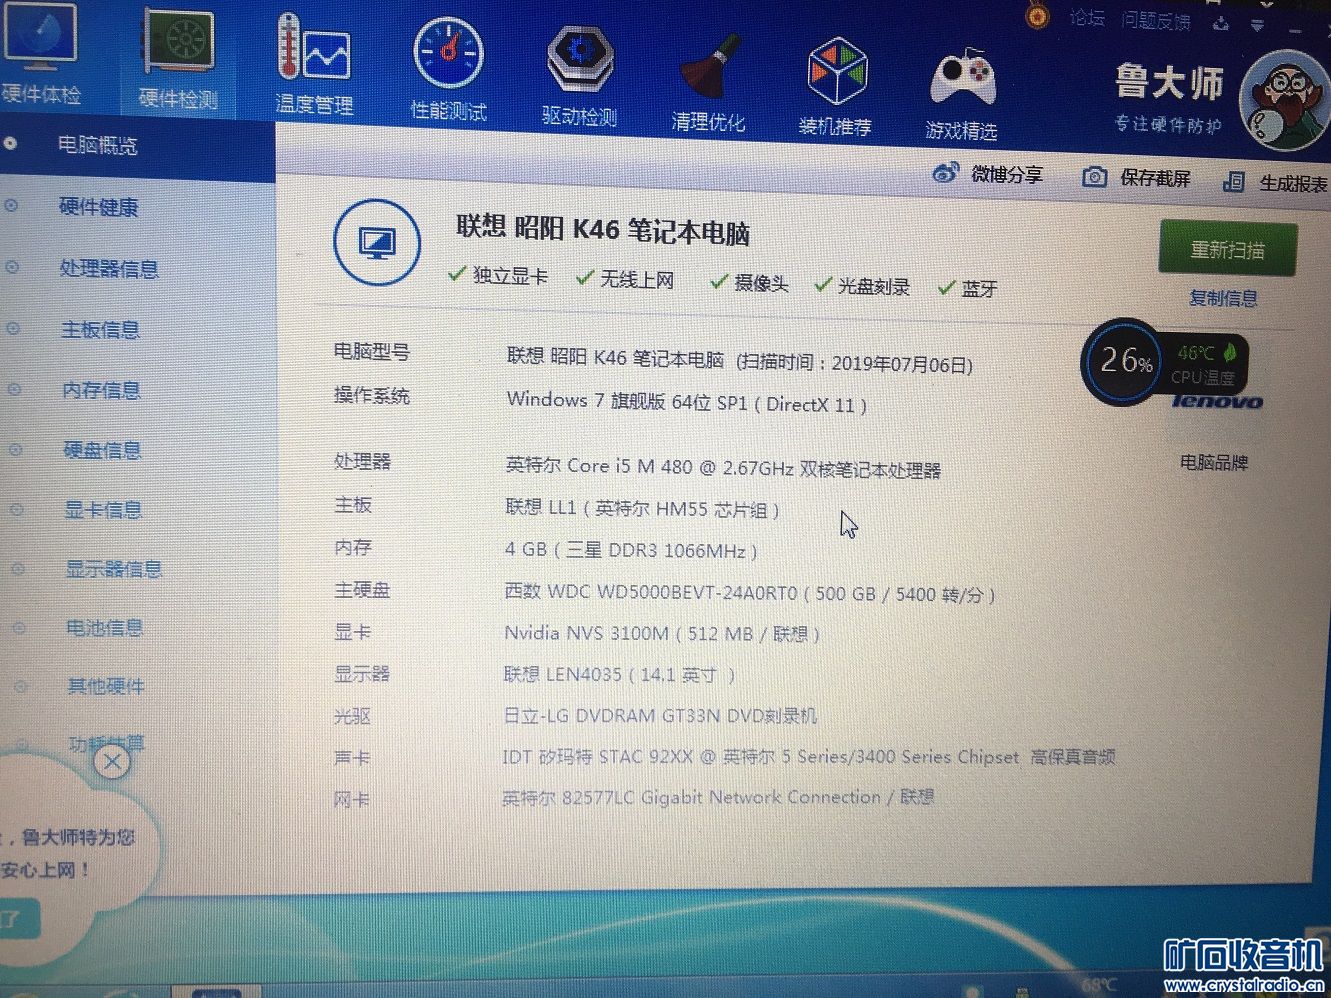The height and width of the screenshot is (998, 1331).
Task: Click the 联想 LEN4035 display value
Action: click(619, 674)
